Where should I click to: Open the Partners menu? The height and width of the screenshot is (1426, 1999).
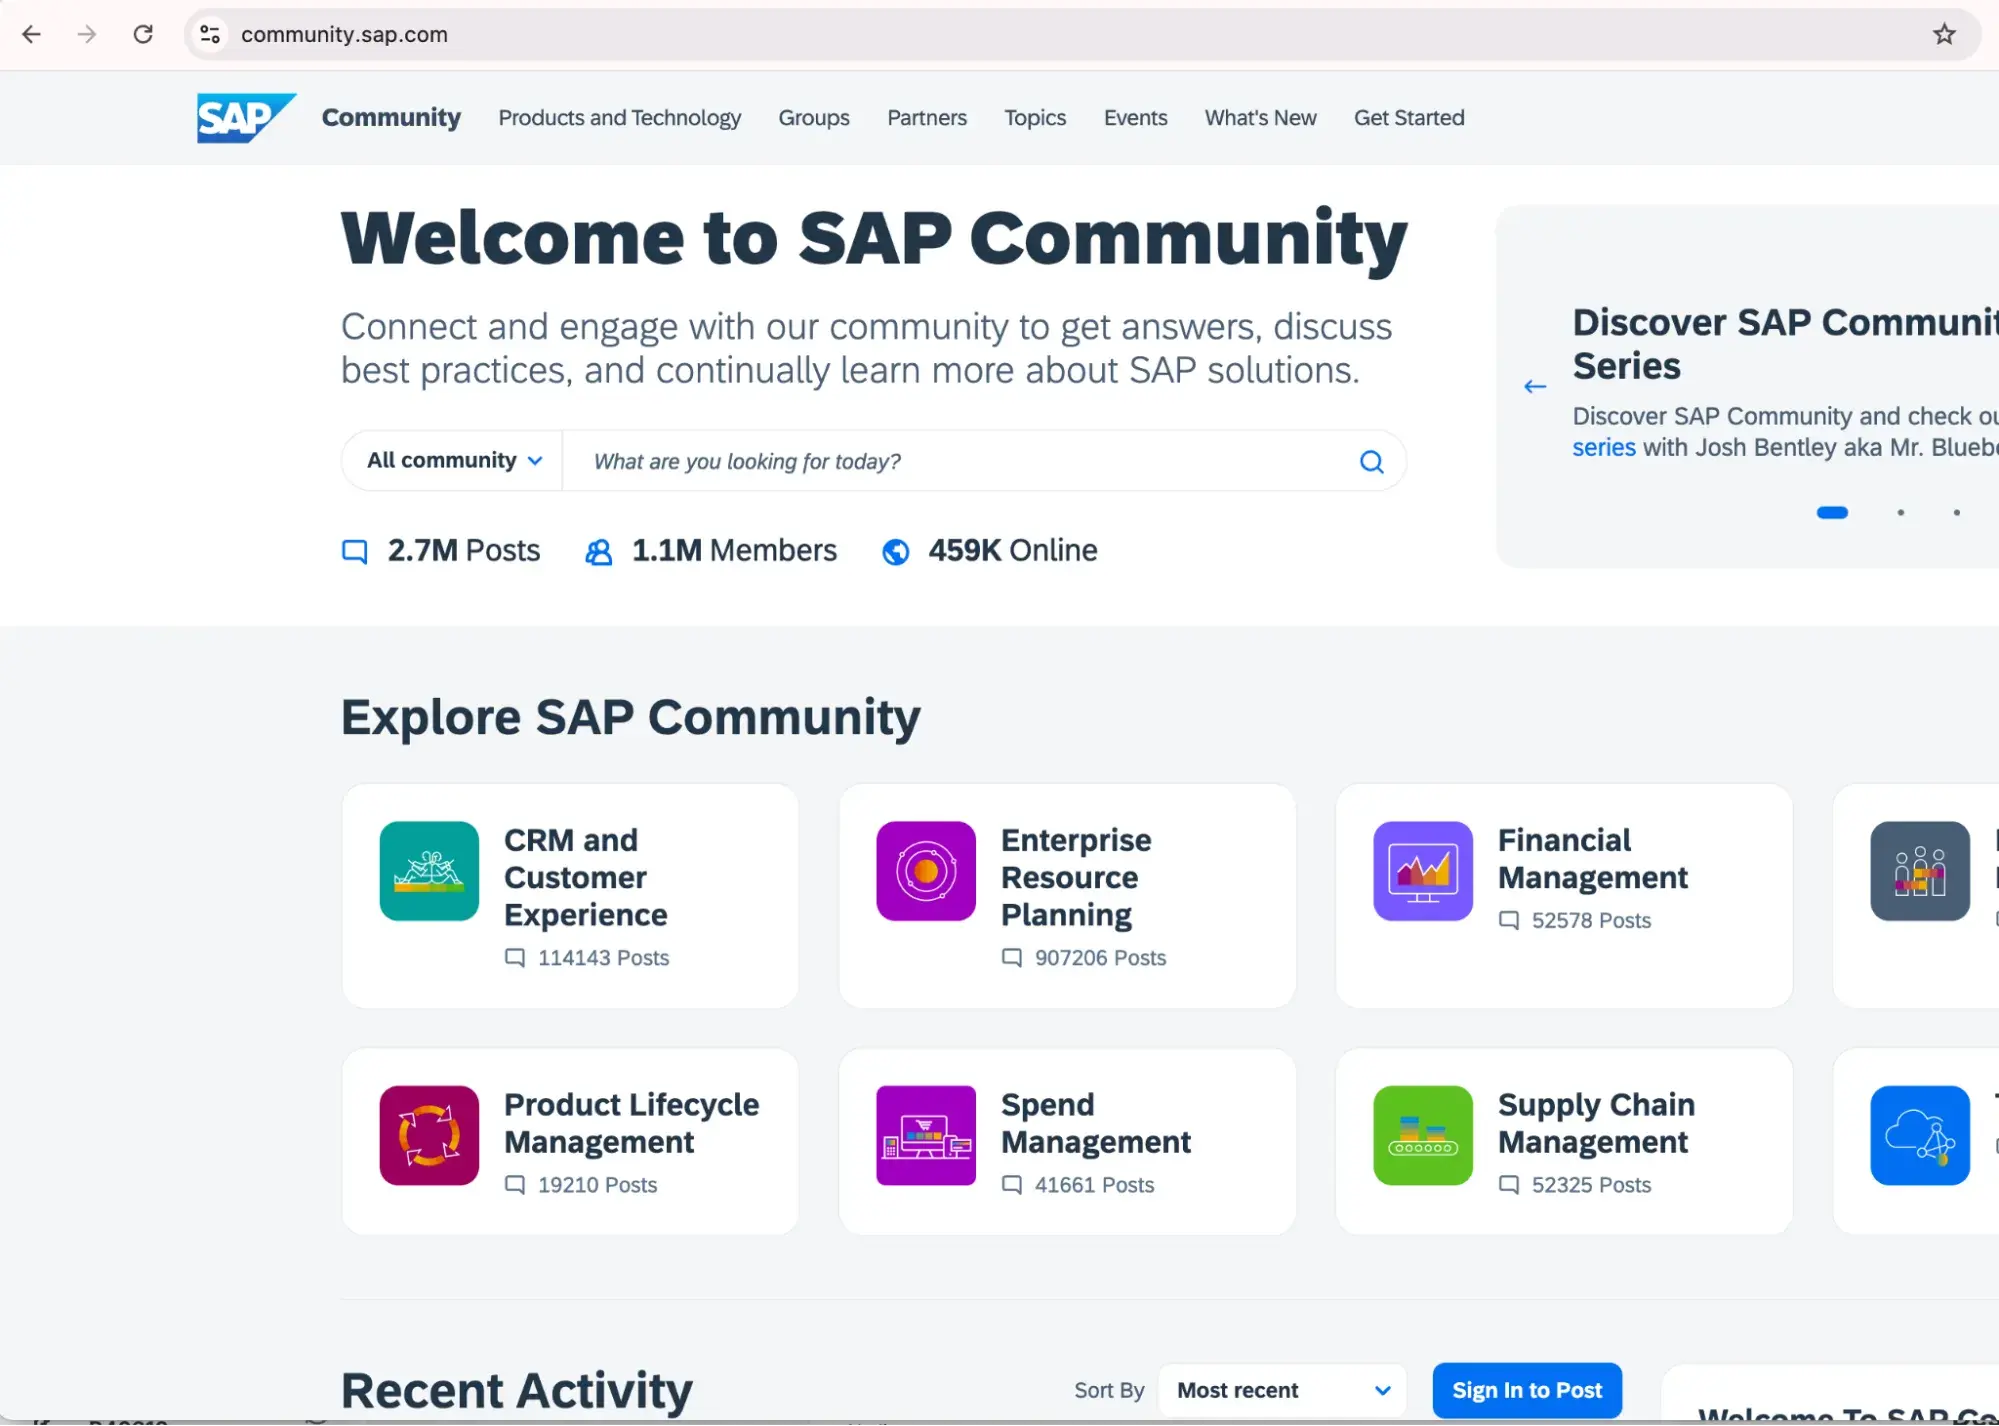point(927,118)
